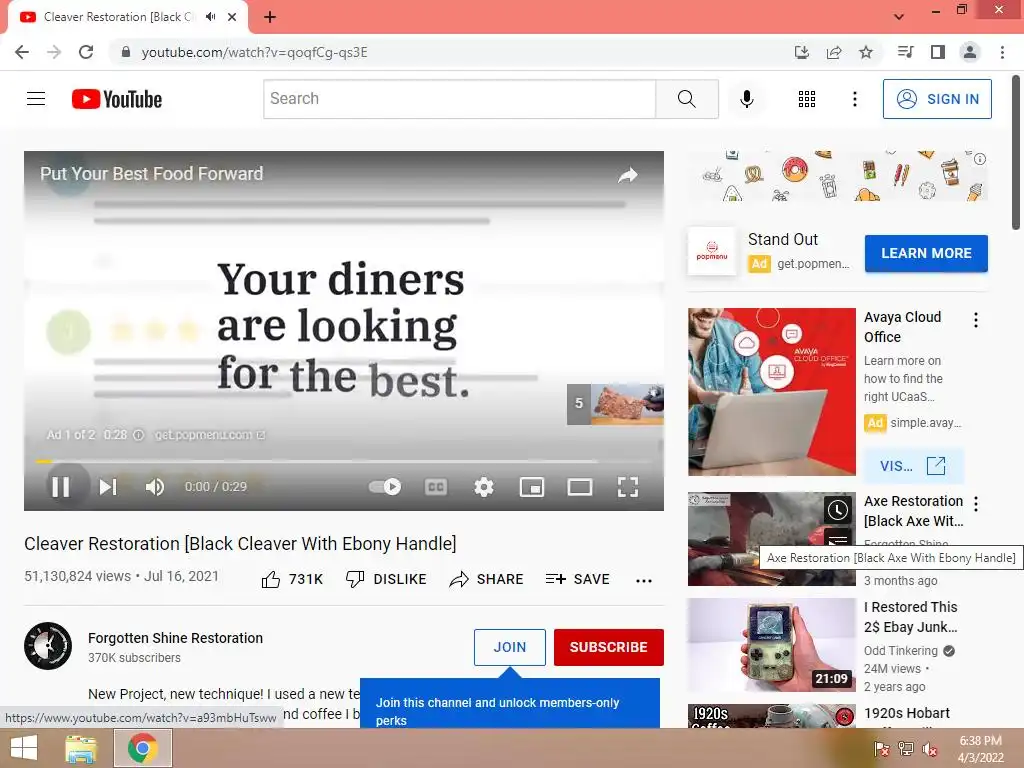This screenshot has width=1024, height=768.
Task: Toggle the autoplay switch in player
Action: tap(385, 487)
